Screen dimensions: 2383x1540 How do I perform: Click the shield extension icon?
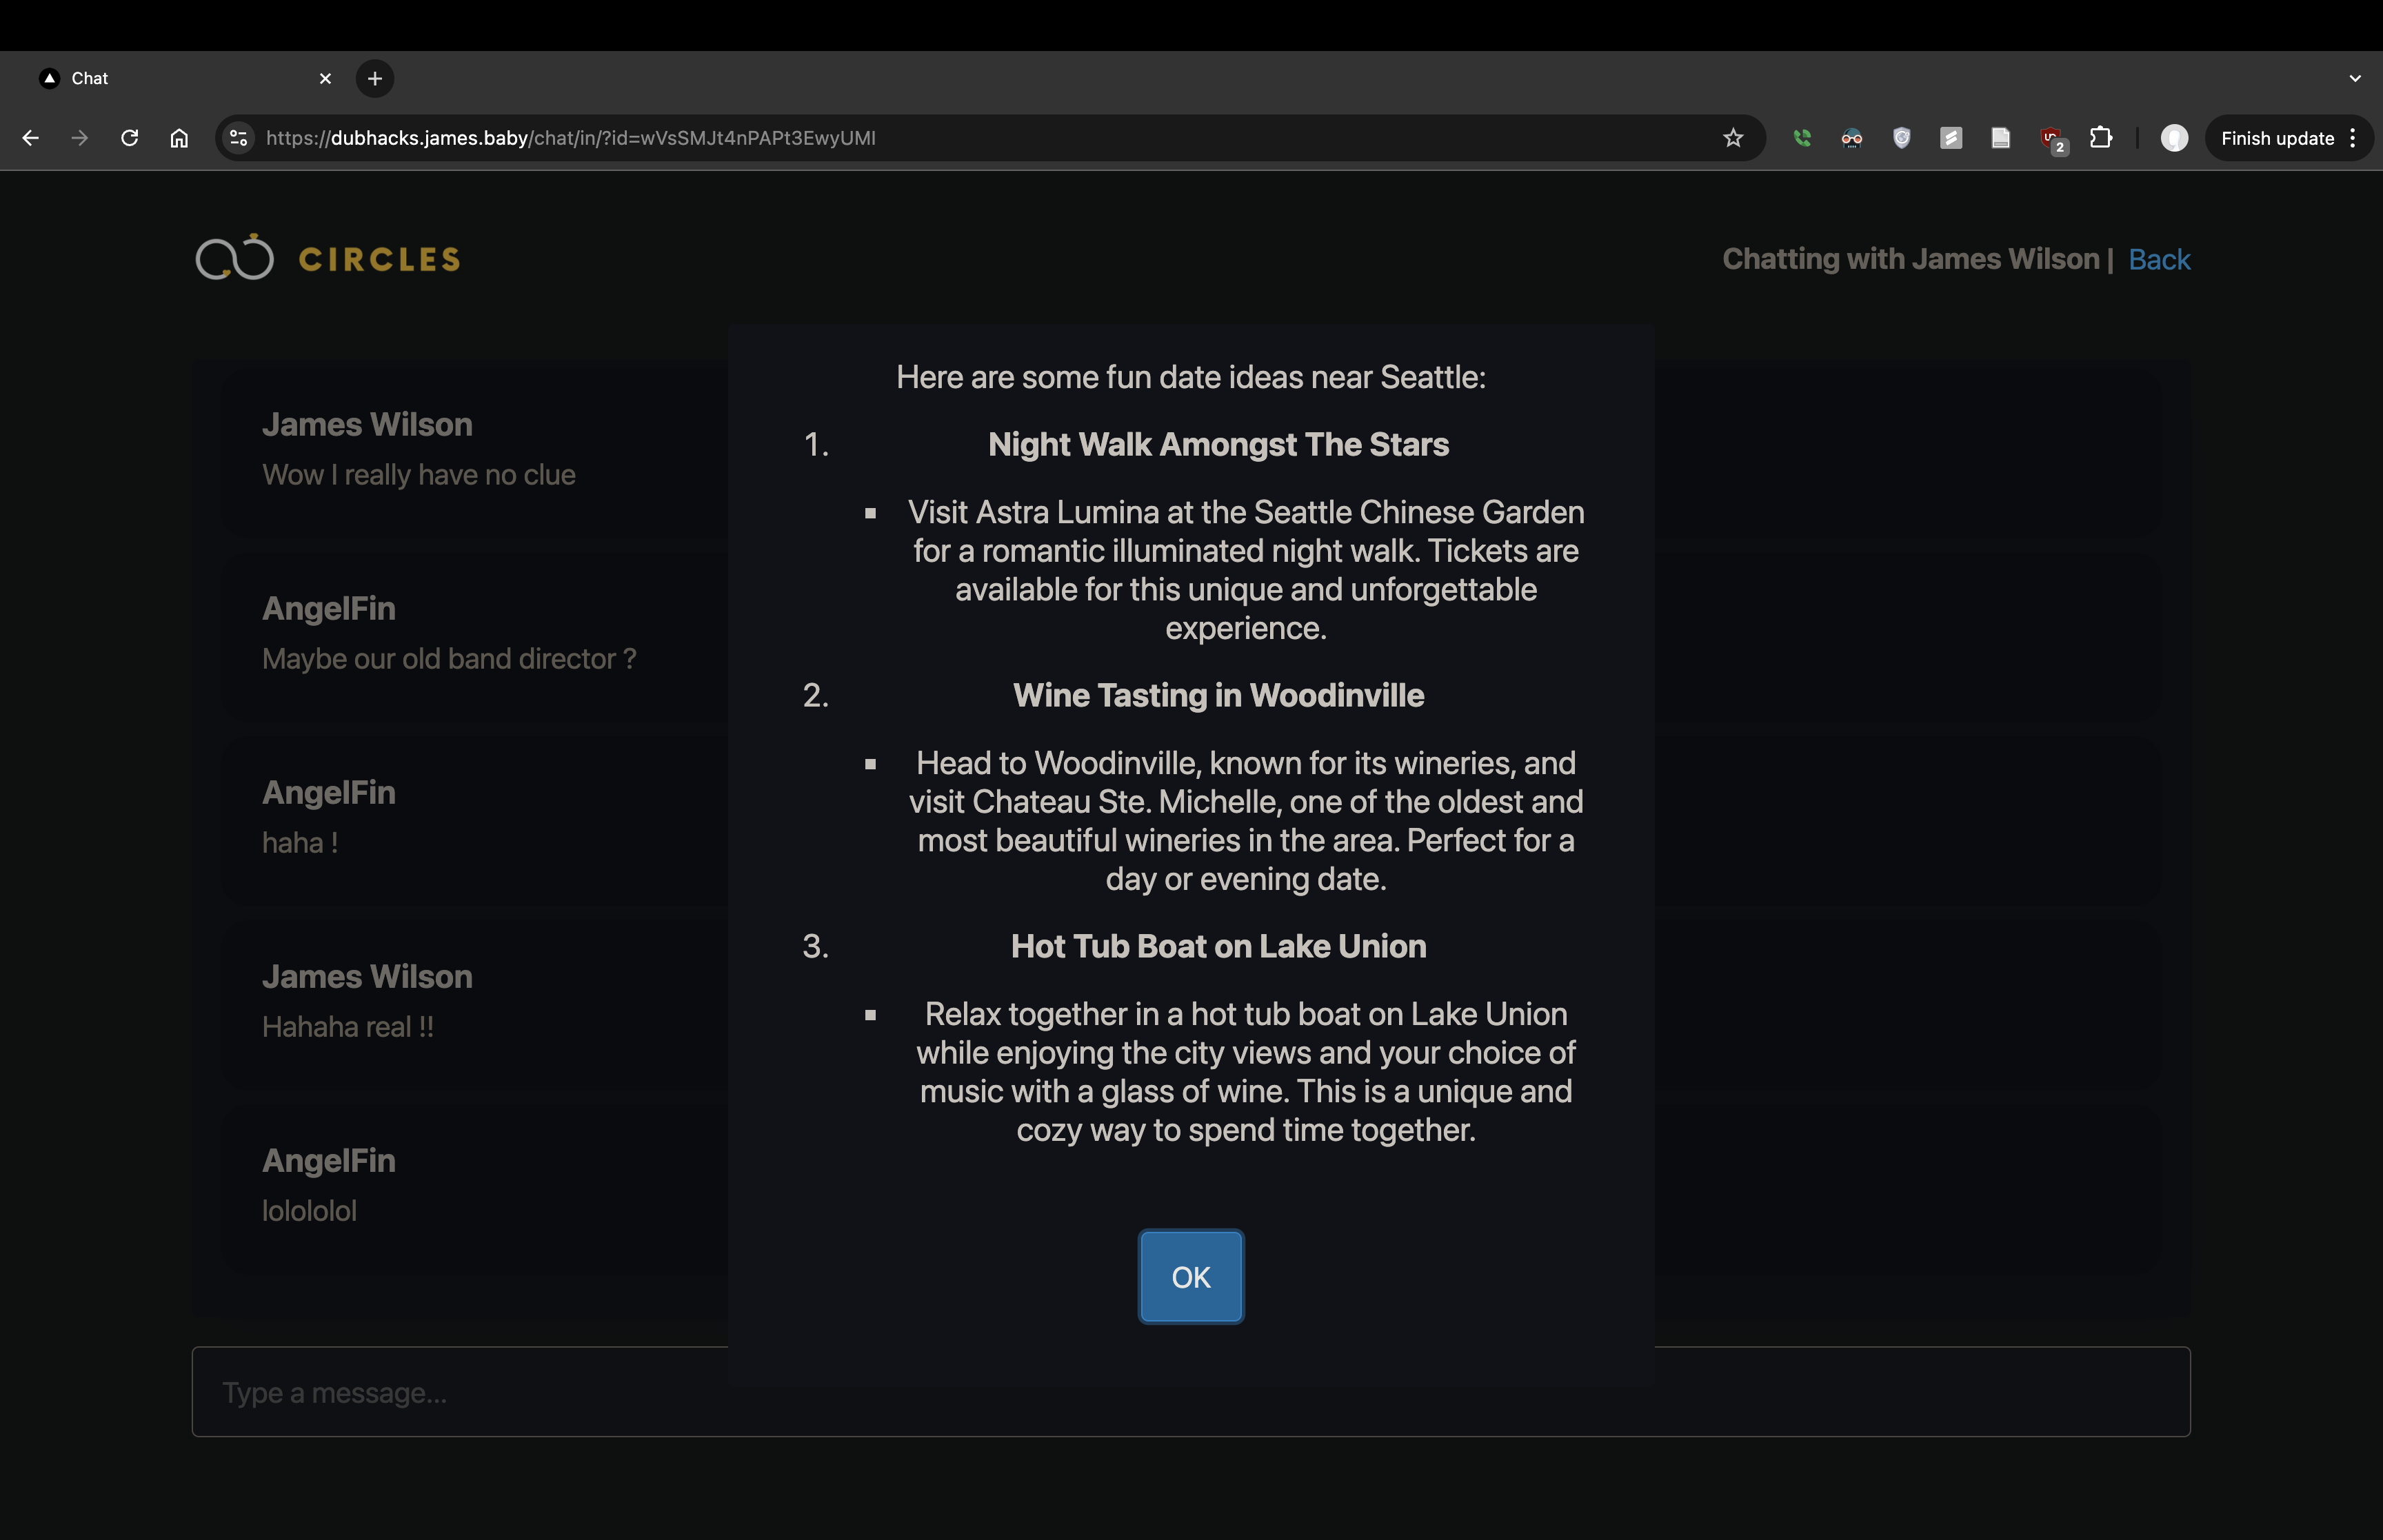(x=1901, y=138)
